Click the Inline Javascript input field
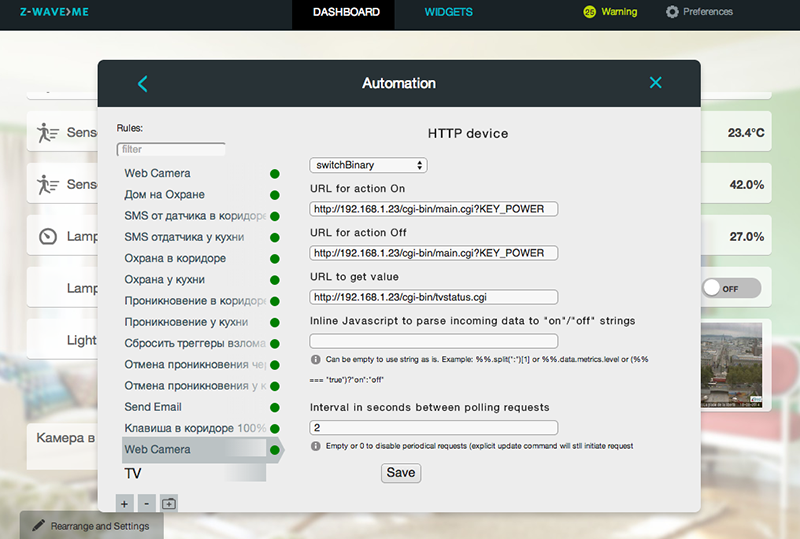 point(434,341)
